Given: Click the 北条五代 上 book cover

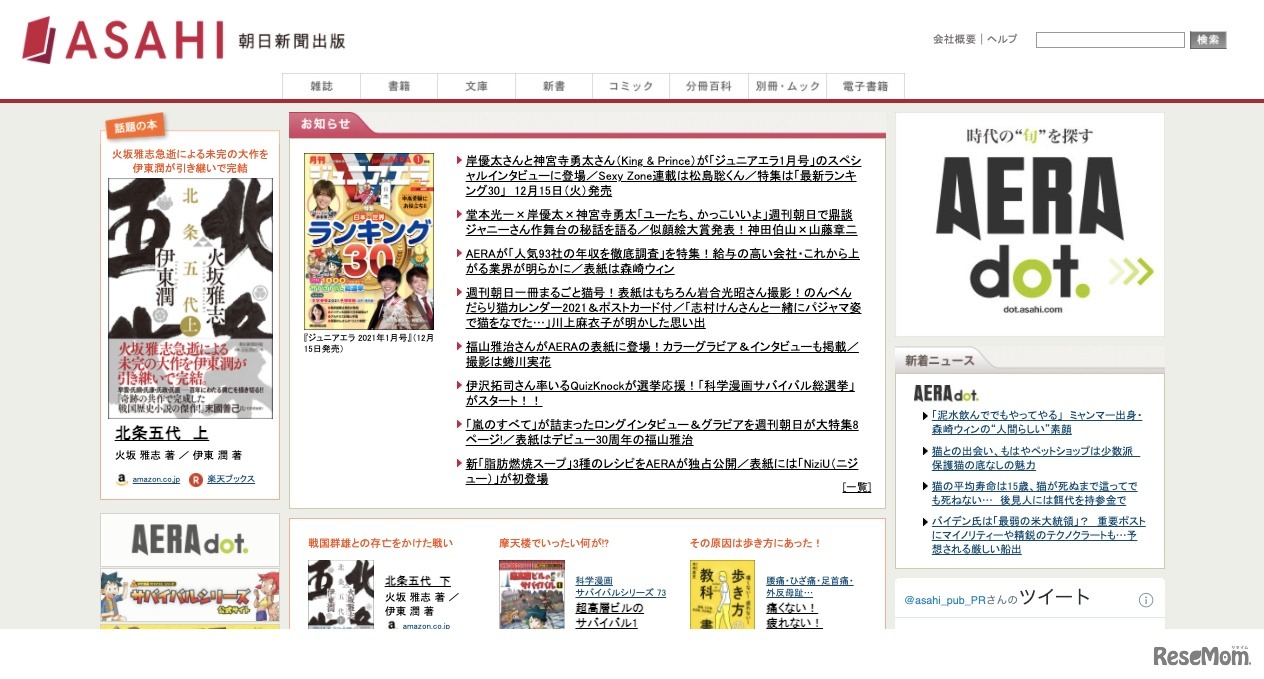Looking at the screenshot, I should 190,298.
